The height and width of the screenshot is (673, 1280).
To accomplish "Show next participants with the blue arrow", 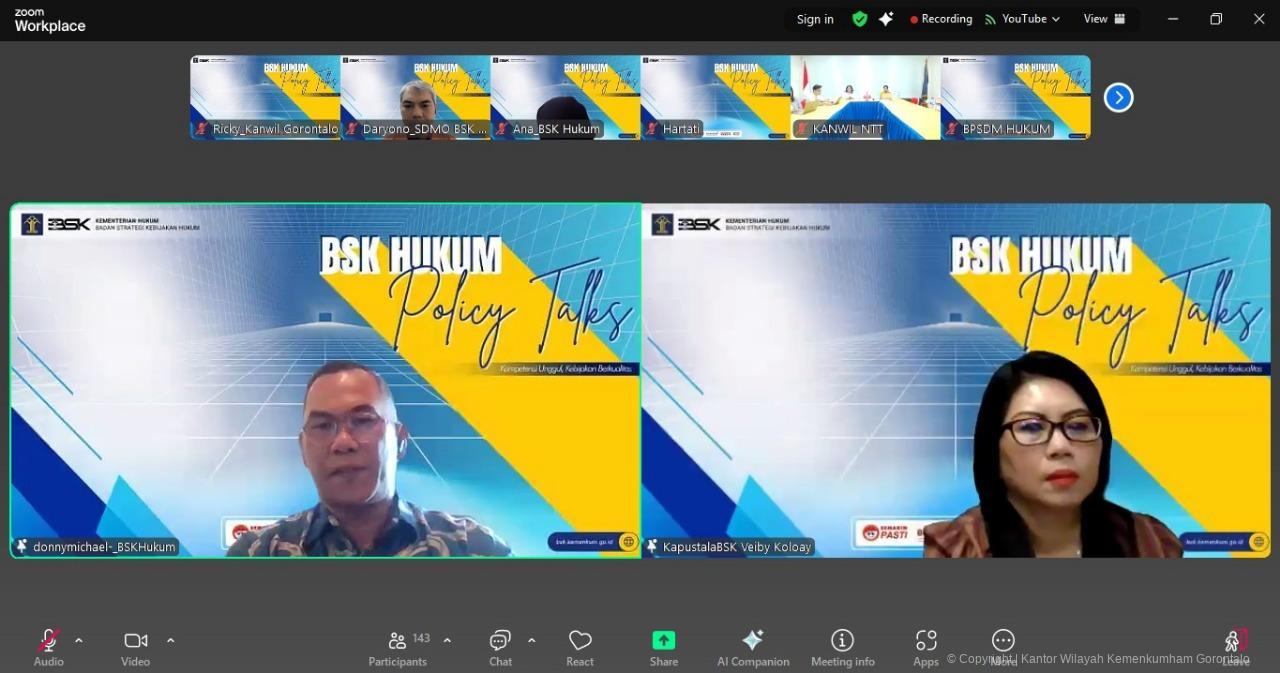I will (1118, 98).
